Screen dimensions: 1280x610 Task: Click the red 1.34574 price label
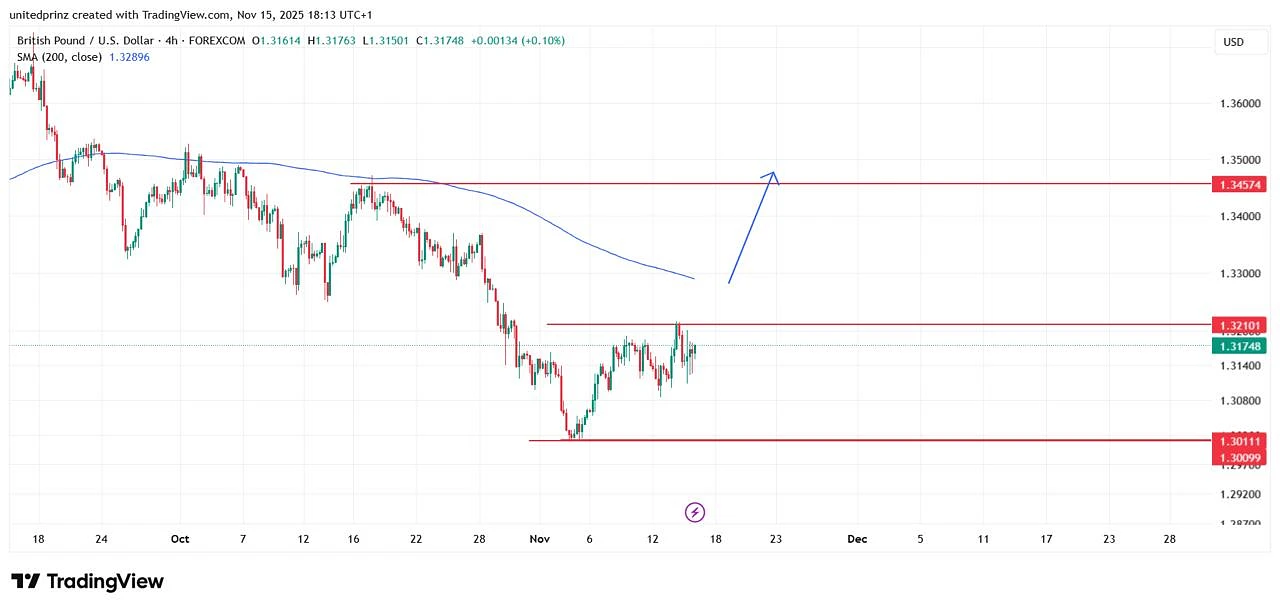pos(1239,185)
